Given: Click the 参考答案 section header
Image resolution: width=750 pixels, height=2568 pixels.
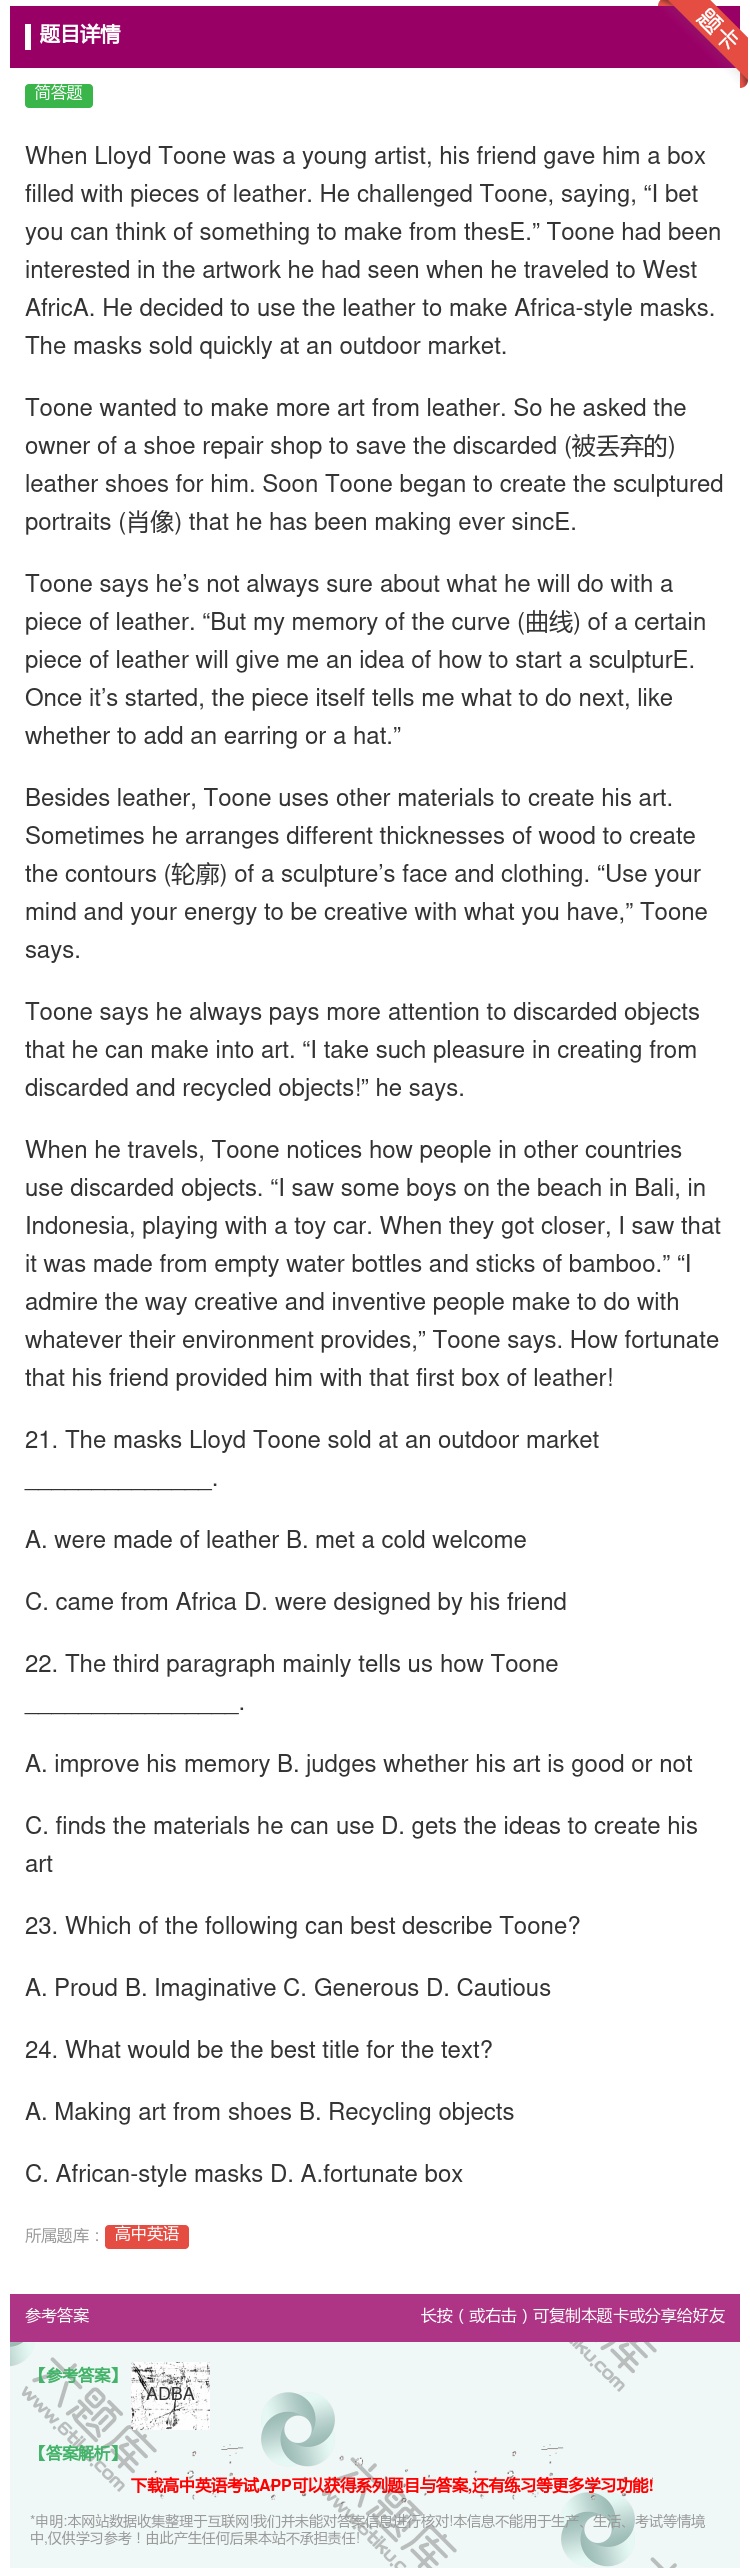Looking at the screenshot, I should 57,2315.
